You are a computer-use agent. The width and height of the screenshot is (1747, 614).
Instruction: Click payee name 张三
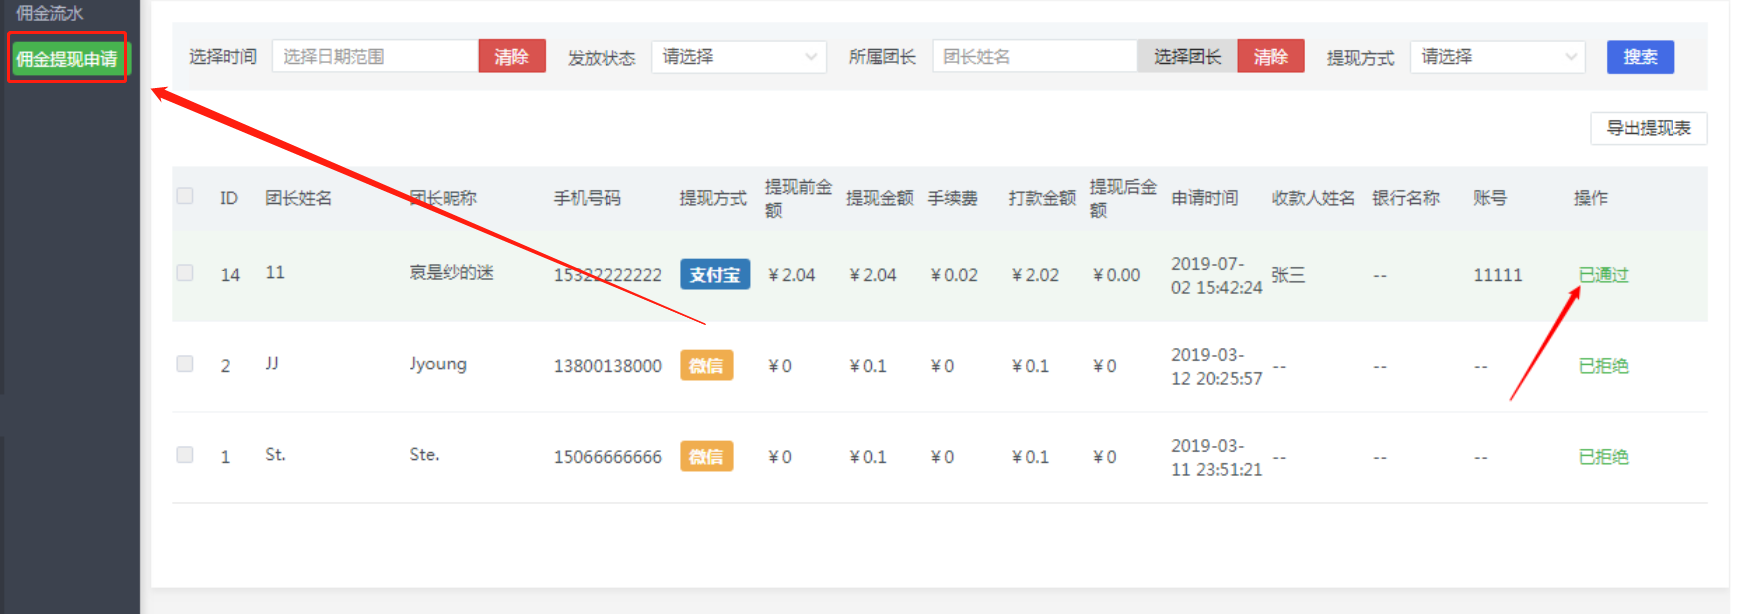(1288, 275)
